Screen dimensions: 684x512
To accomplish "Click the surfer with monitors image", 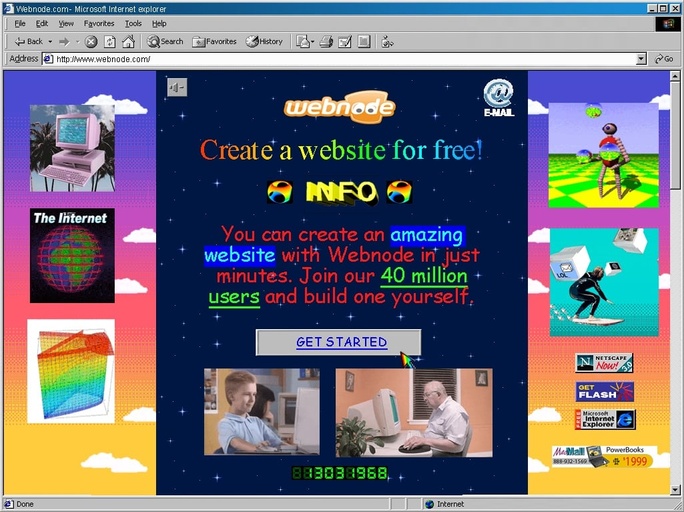I will coord(605,282).
